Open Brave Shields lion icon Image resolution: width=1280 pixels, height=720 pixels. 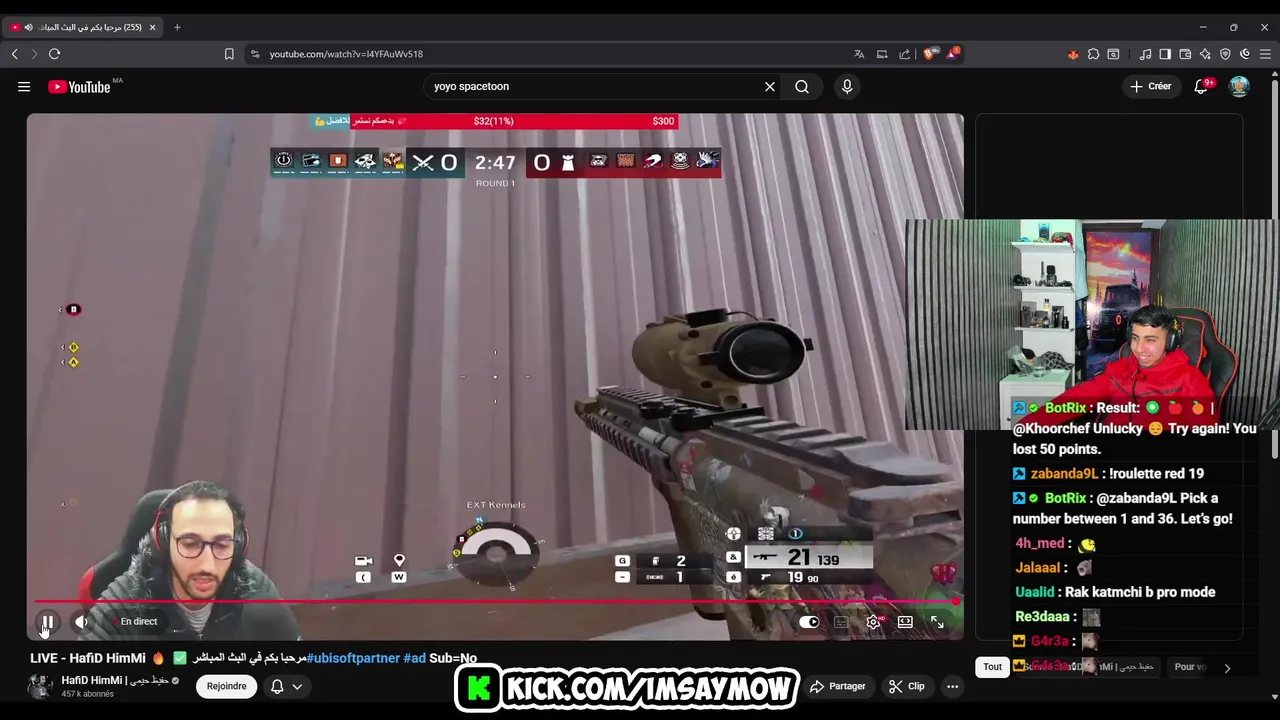point(929,54)
